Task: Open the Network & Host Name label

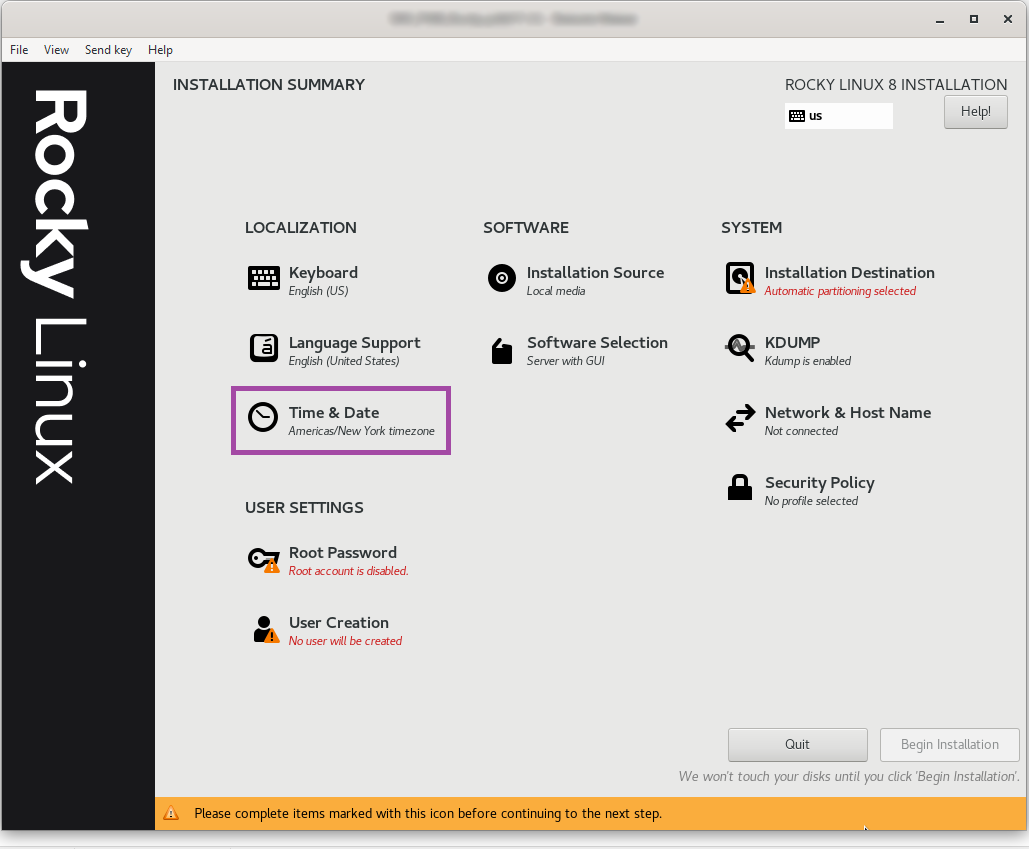Action: point(848,413)
